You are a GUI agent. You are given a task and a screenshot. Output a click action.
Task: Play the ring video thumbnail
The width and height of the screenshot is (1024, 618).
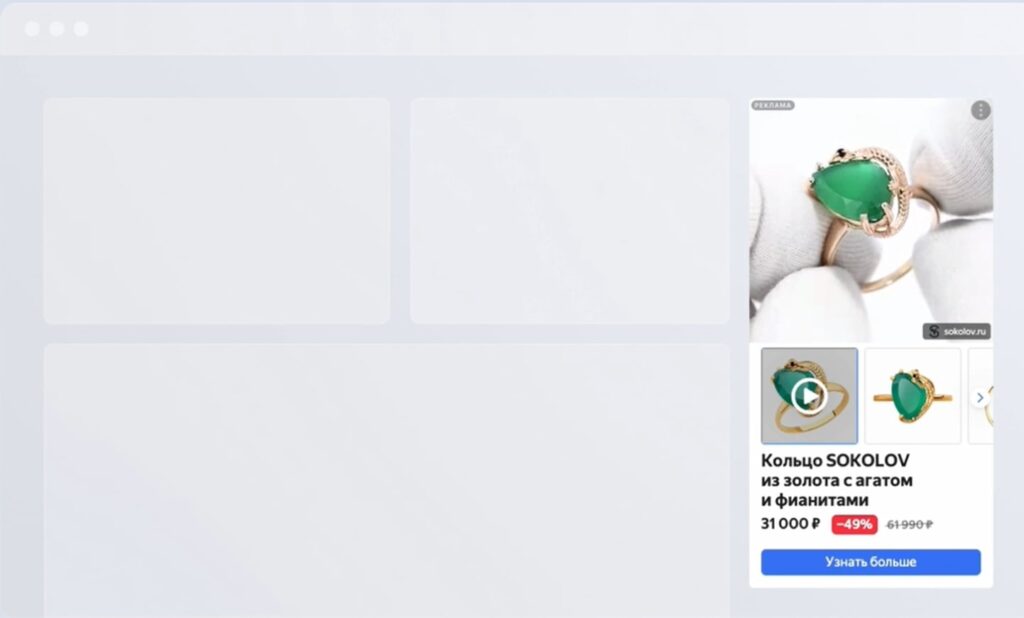coord(809,396)
